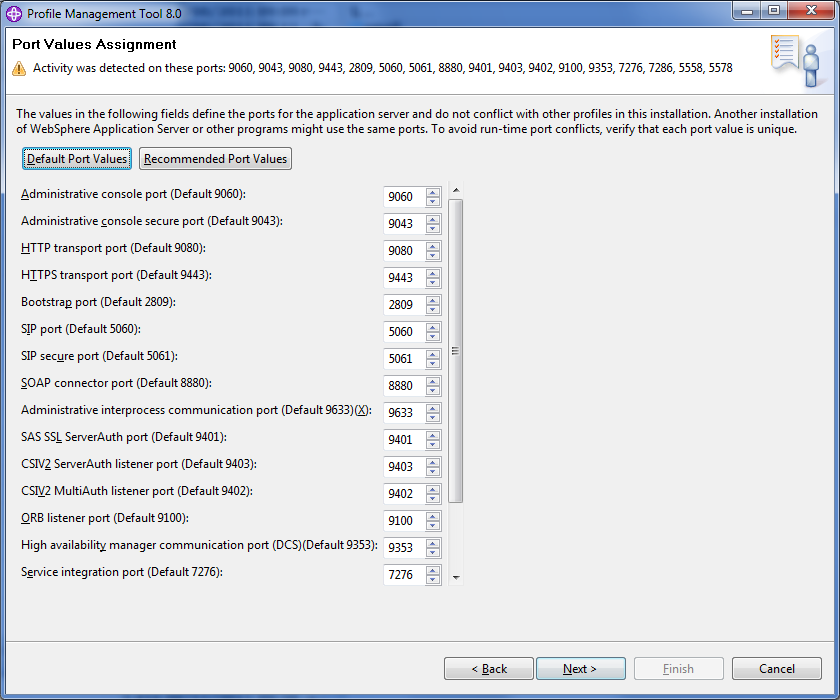This screenshot has width=840, height=700.
Task: Increase CSIV2 ServerAuth listener port value
Action: point(433,462)
